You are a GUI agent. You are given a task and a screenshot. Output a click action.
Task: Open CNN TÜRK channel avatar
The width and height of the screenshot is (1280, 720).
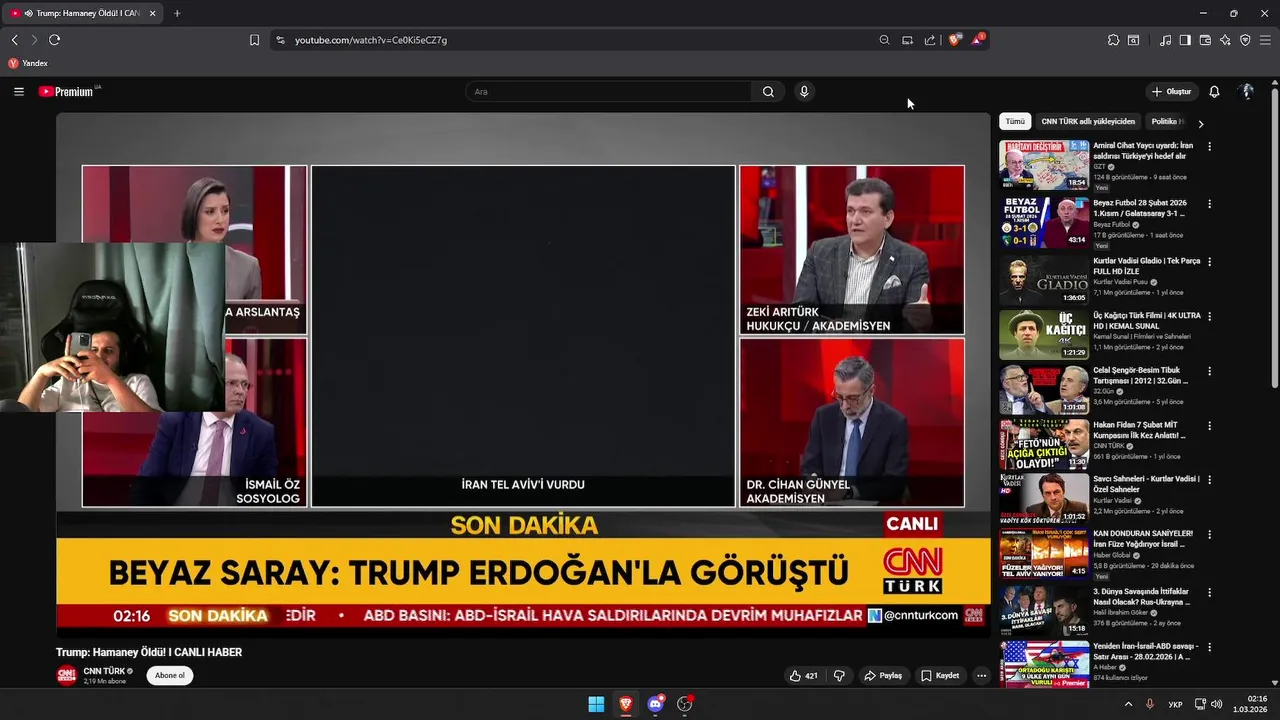(66, 675)
